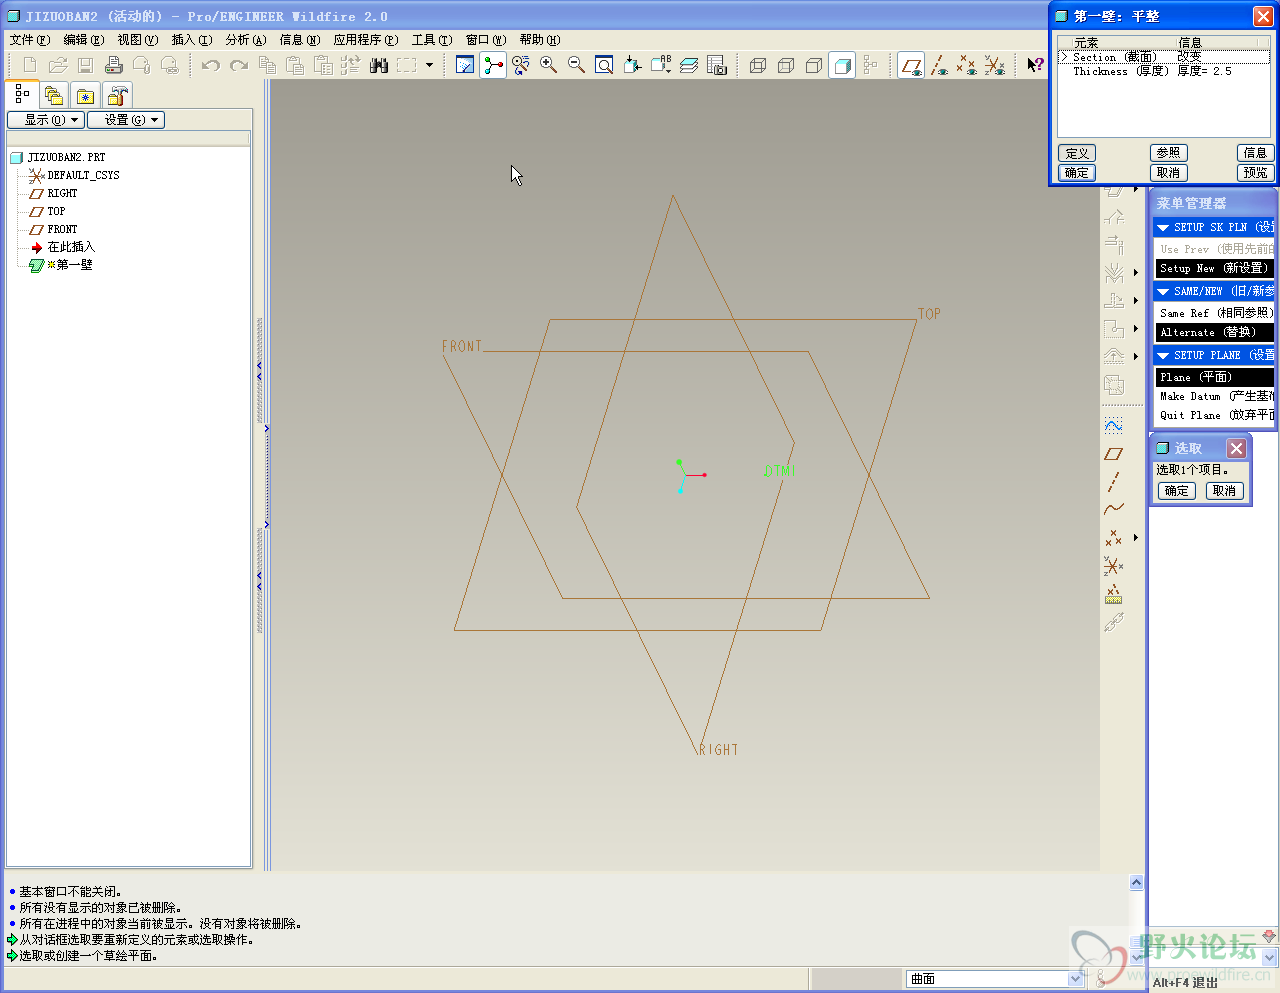Toggle datum axes display
This screenshot has width=1280, height=993.
[x=939, y=65]
